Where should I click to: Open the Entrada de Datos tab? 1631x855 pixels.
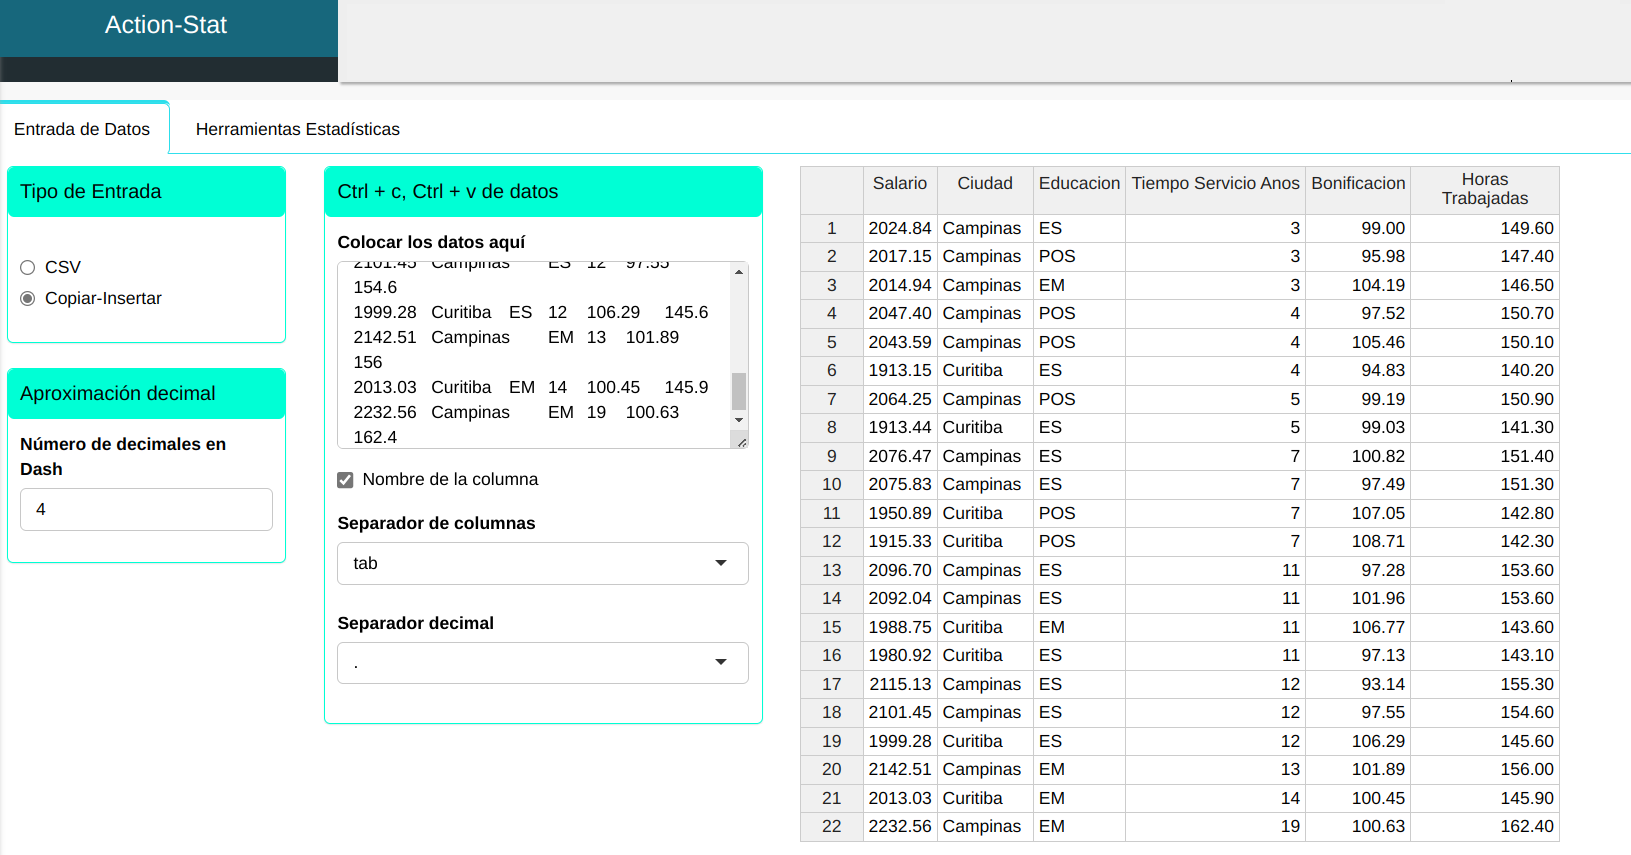(x=82, y=129)
